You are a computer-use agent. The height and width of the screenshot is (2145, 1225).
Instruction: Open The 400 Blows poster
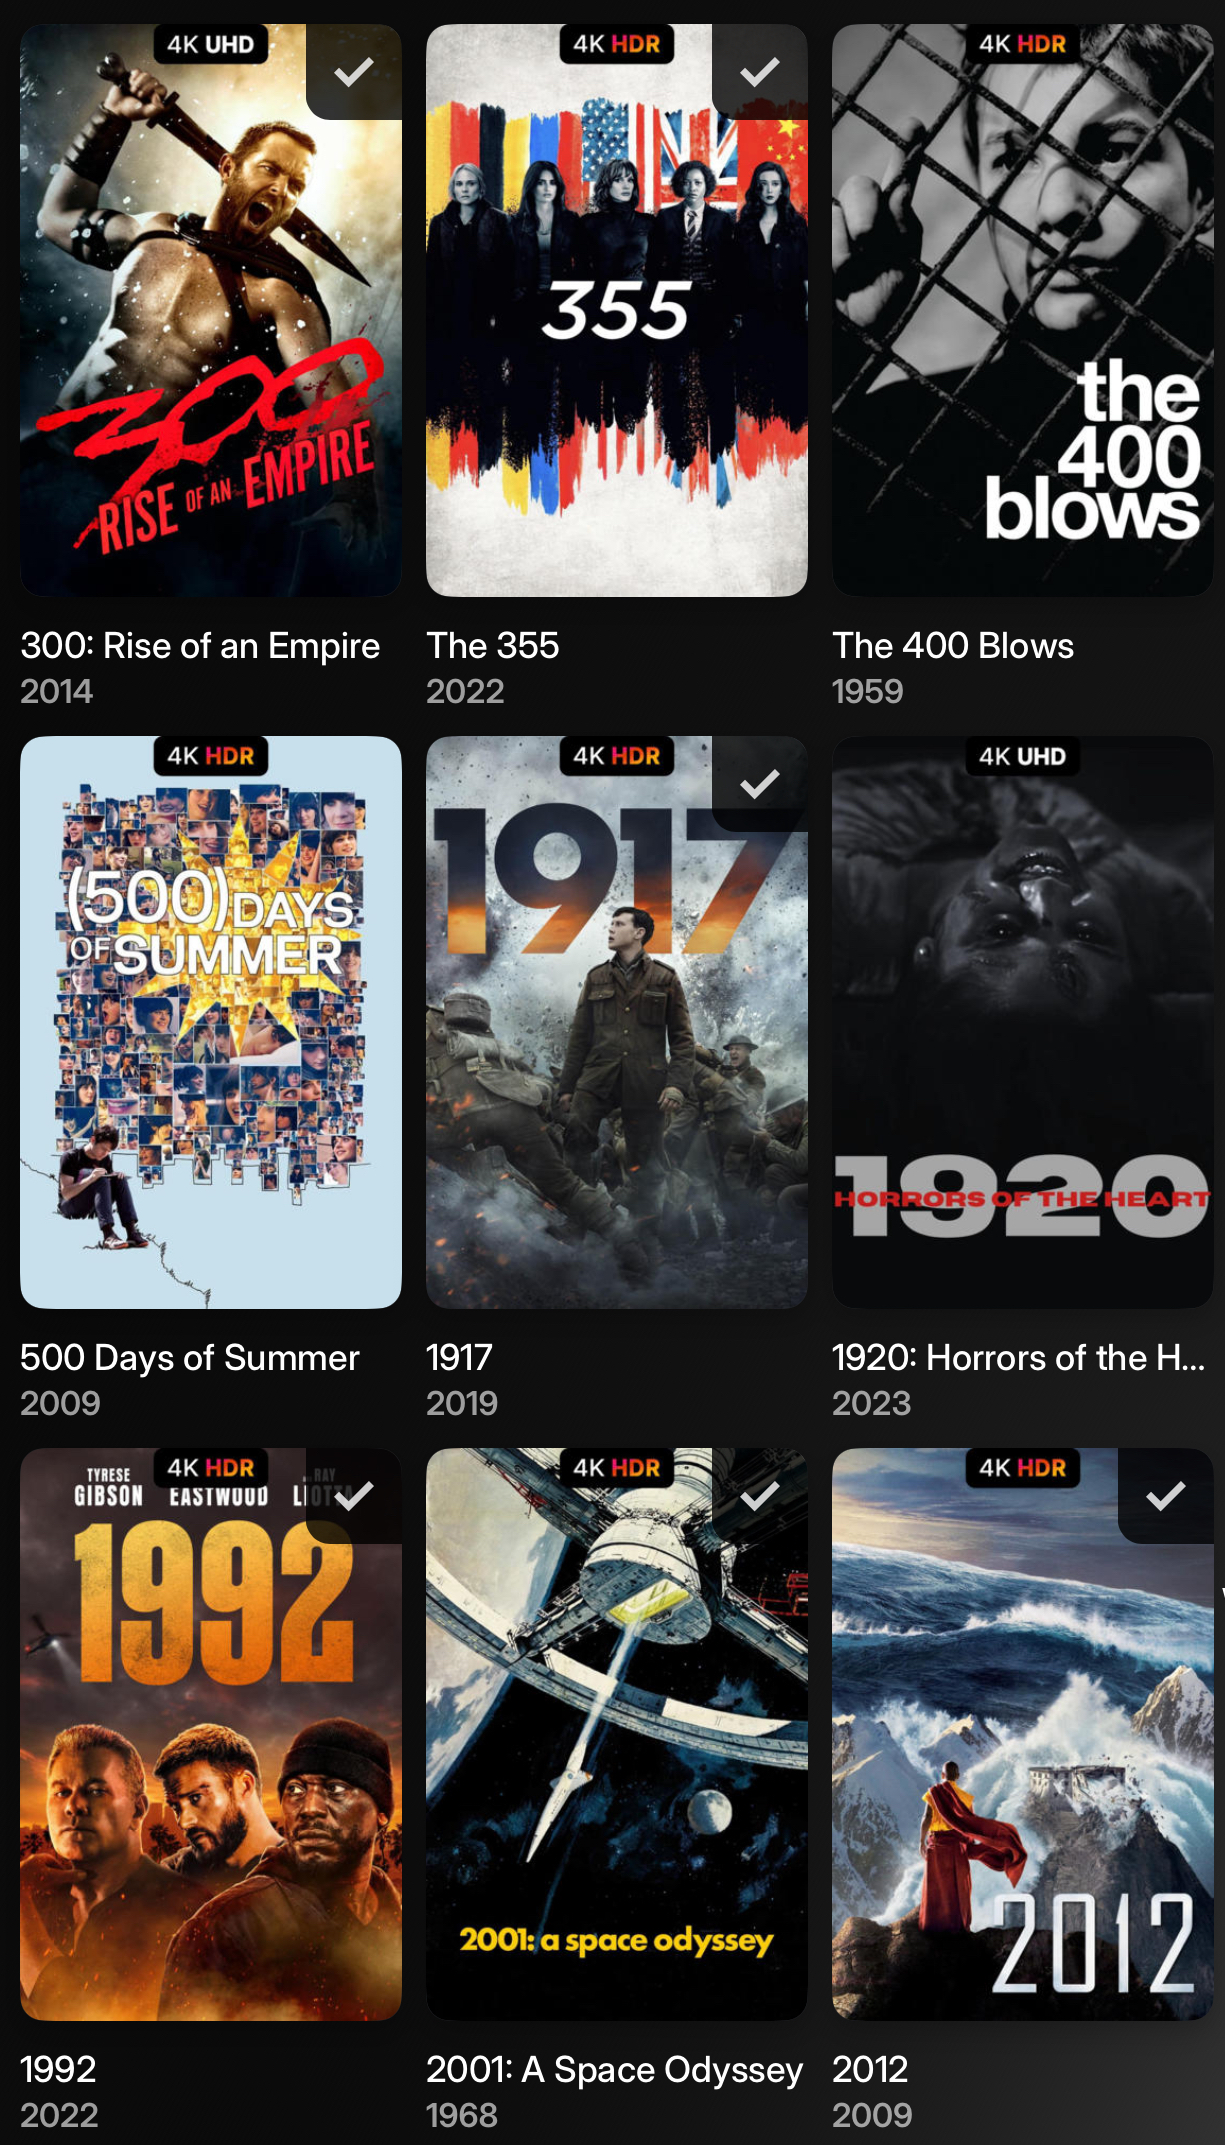(1023, 310)
